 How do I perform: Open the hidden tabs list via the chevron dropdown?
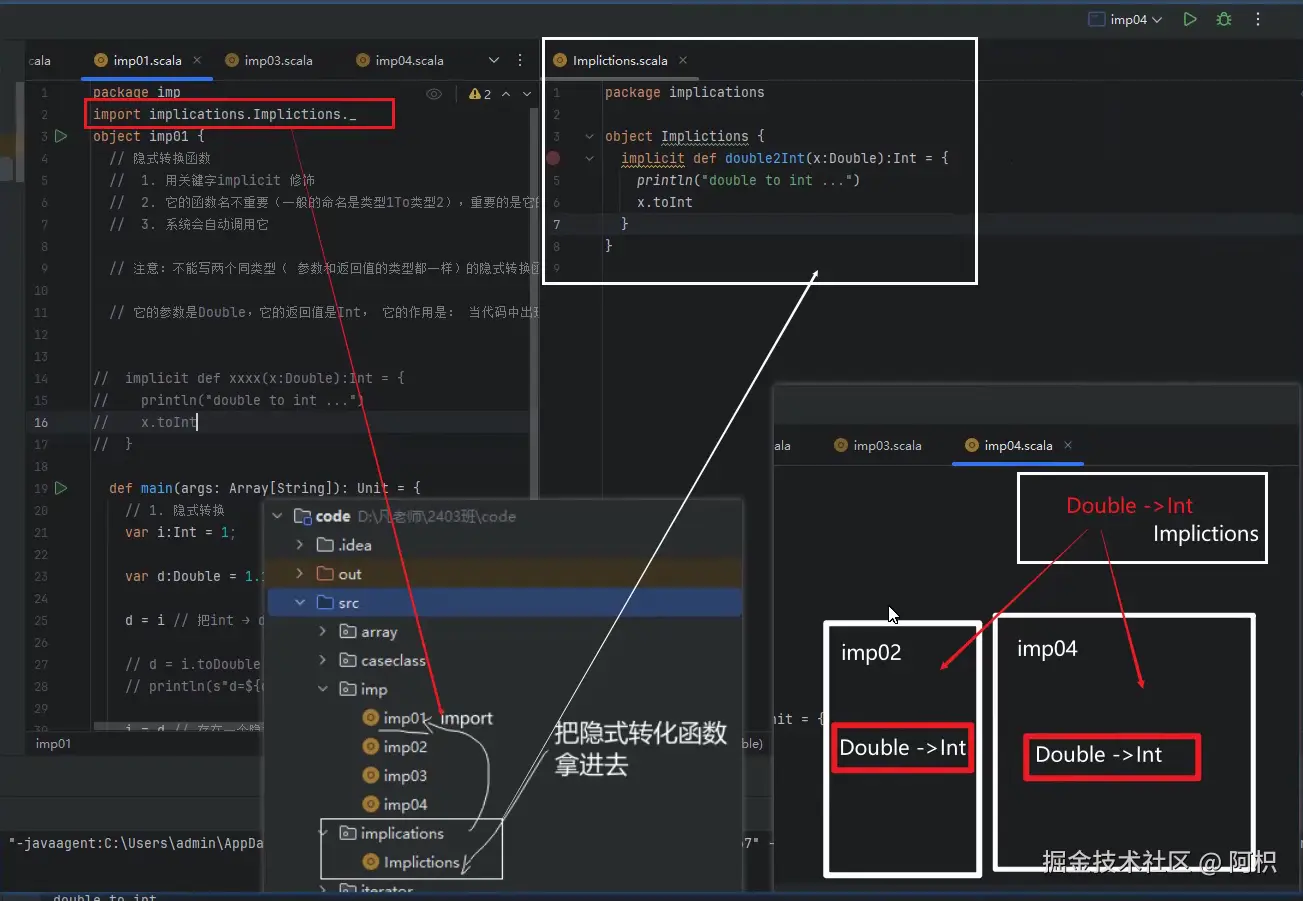tap(493, 60)
